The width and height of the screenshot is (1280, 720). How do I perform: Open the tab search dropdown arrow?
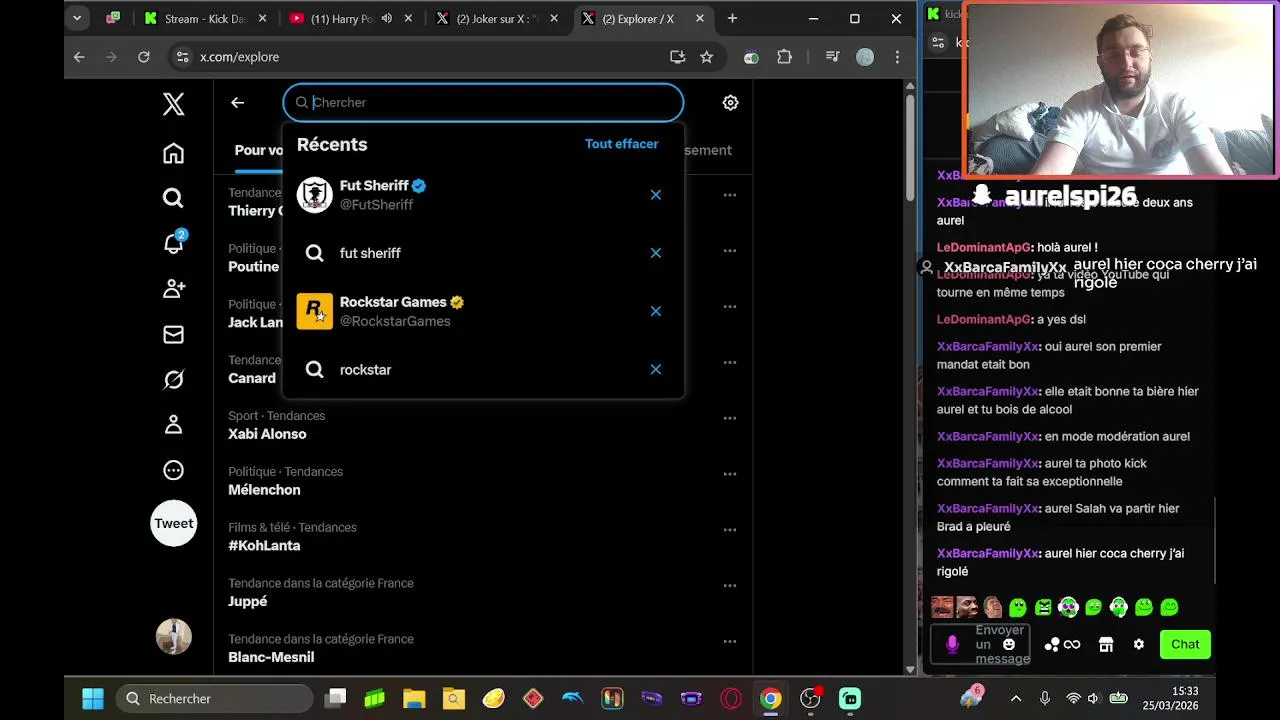coord(77,18)
